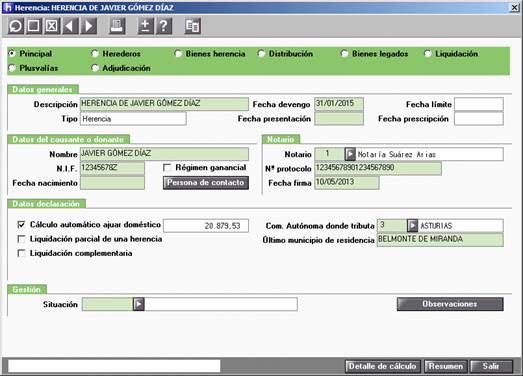
Task: Click the Tipo field showing Herencia
Action: [133, 119]
